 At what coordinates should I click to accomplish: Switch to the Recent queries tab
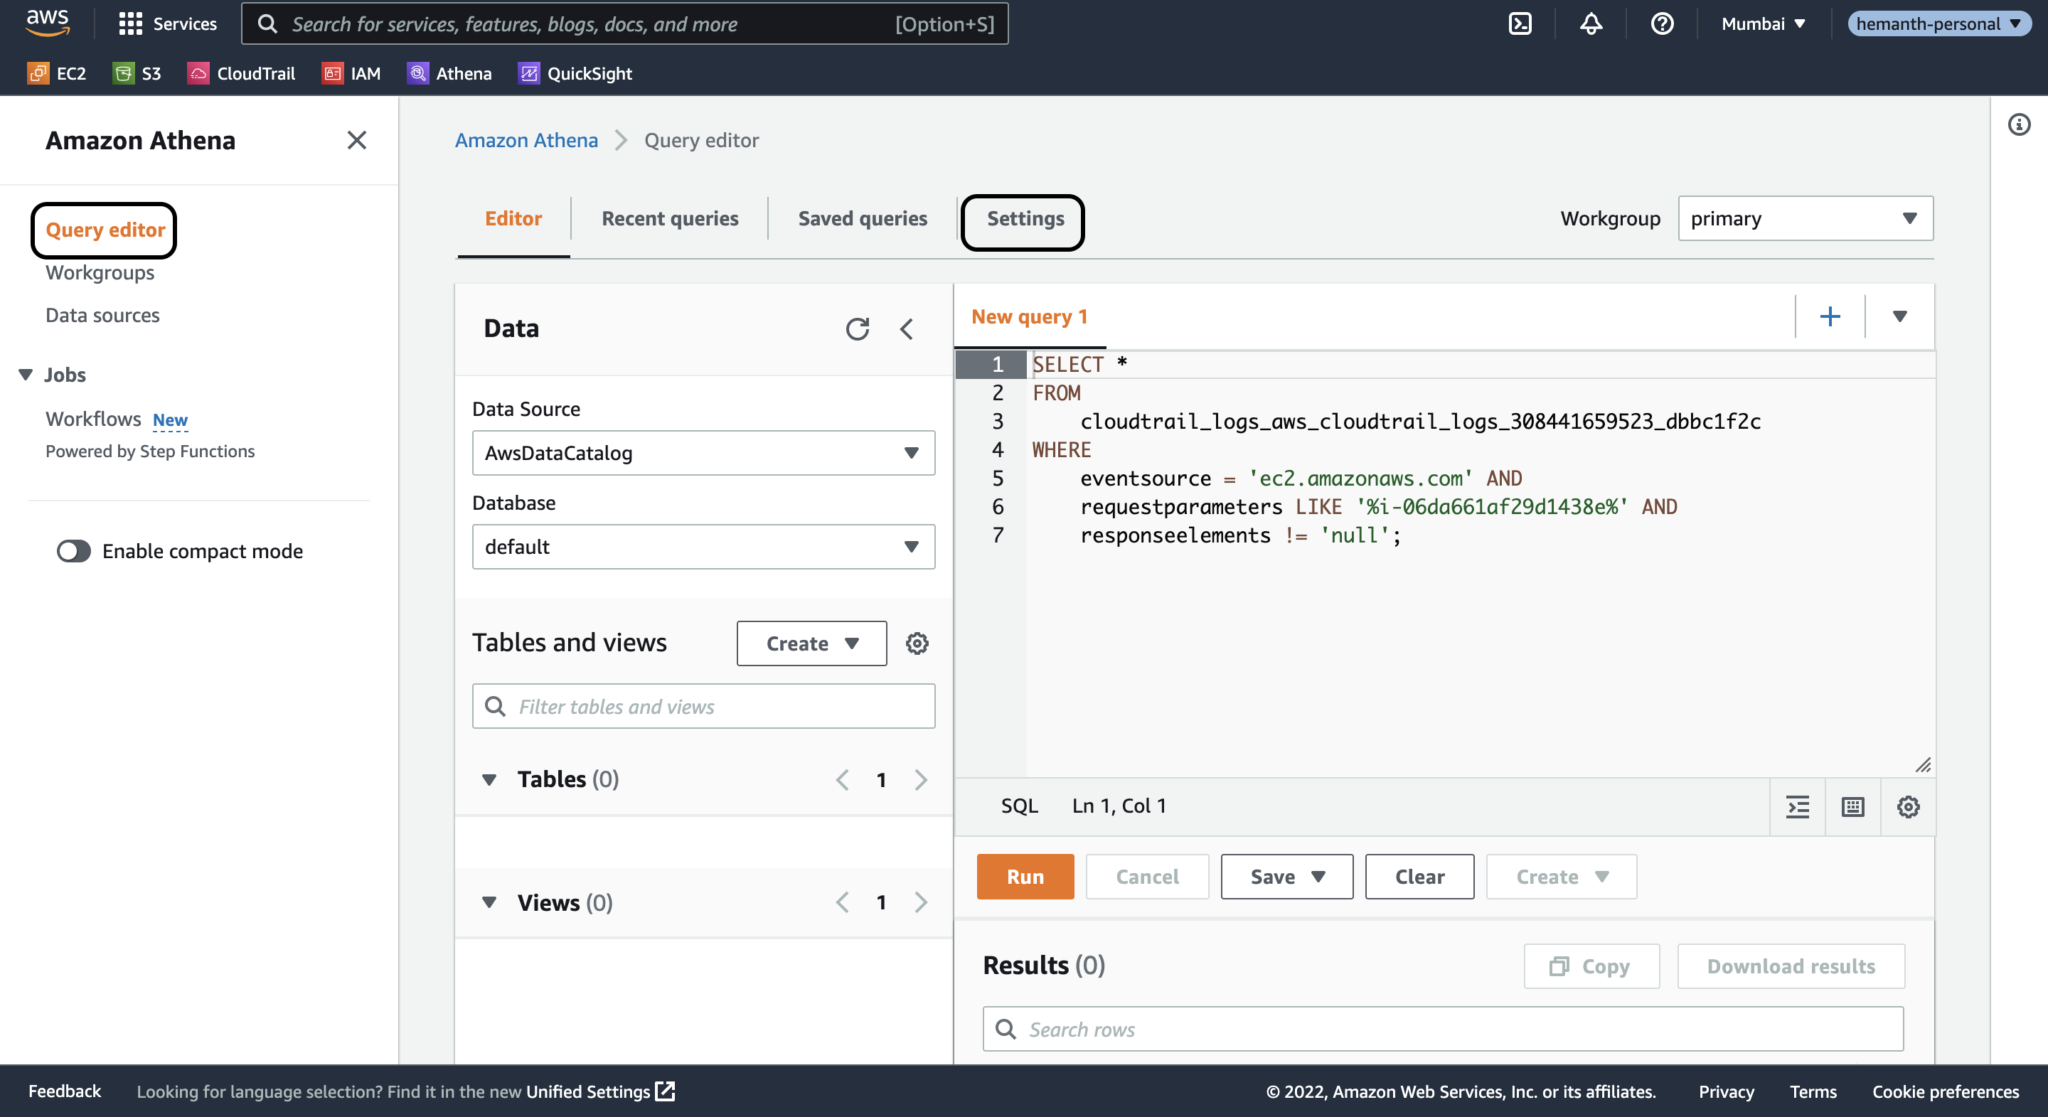pyautogui.click(x=669, y=218)
